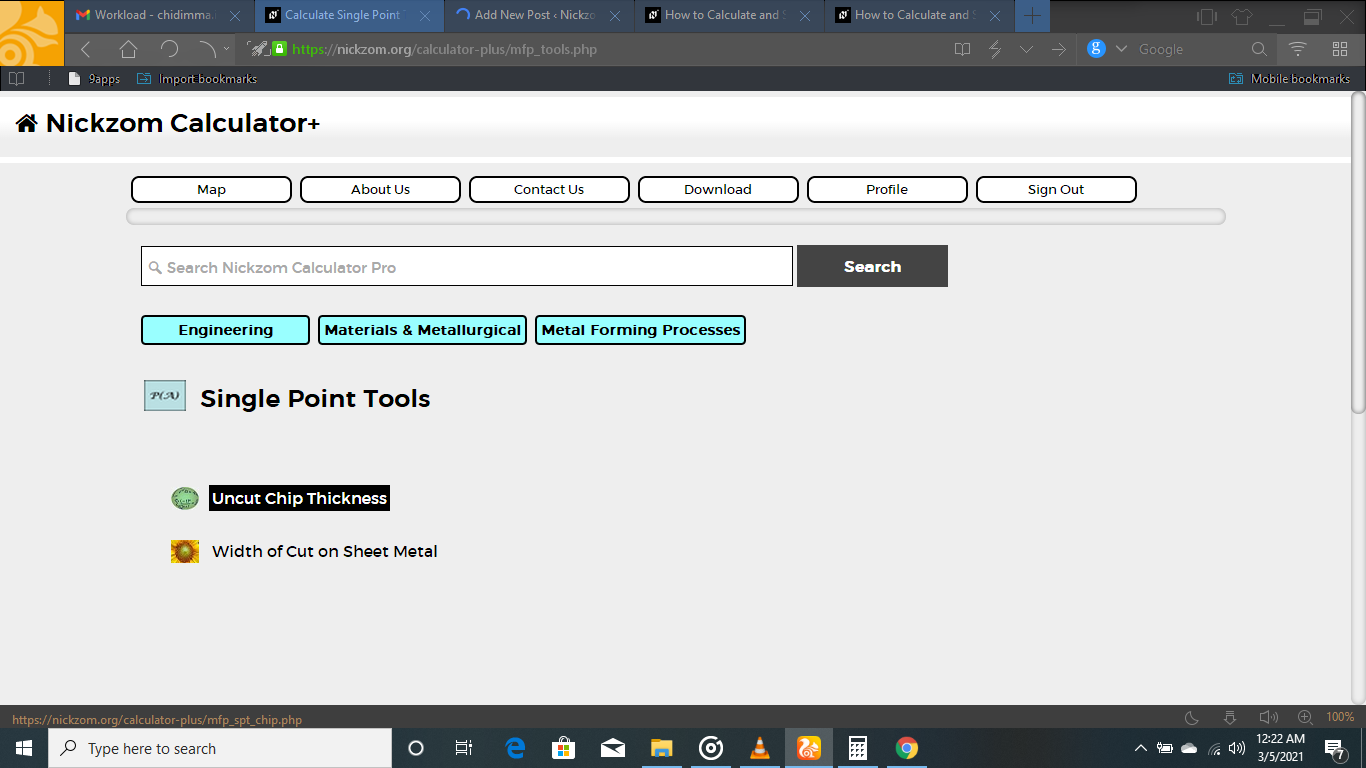Click the Nickzom Calculator+ home icon

tap(27, 123)
